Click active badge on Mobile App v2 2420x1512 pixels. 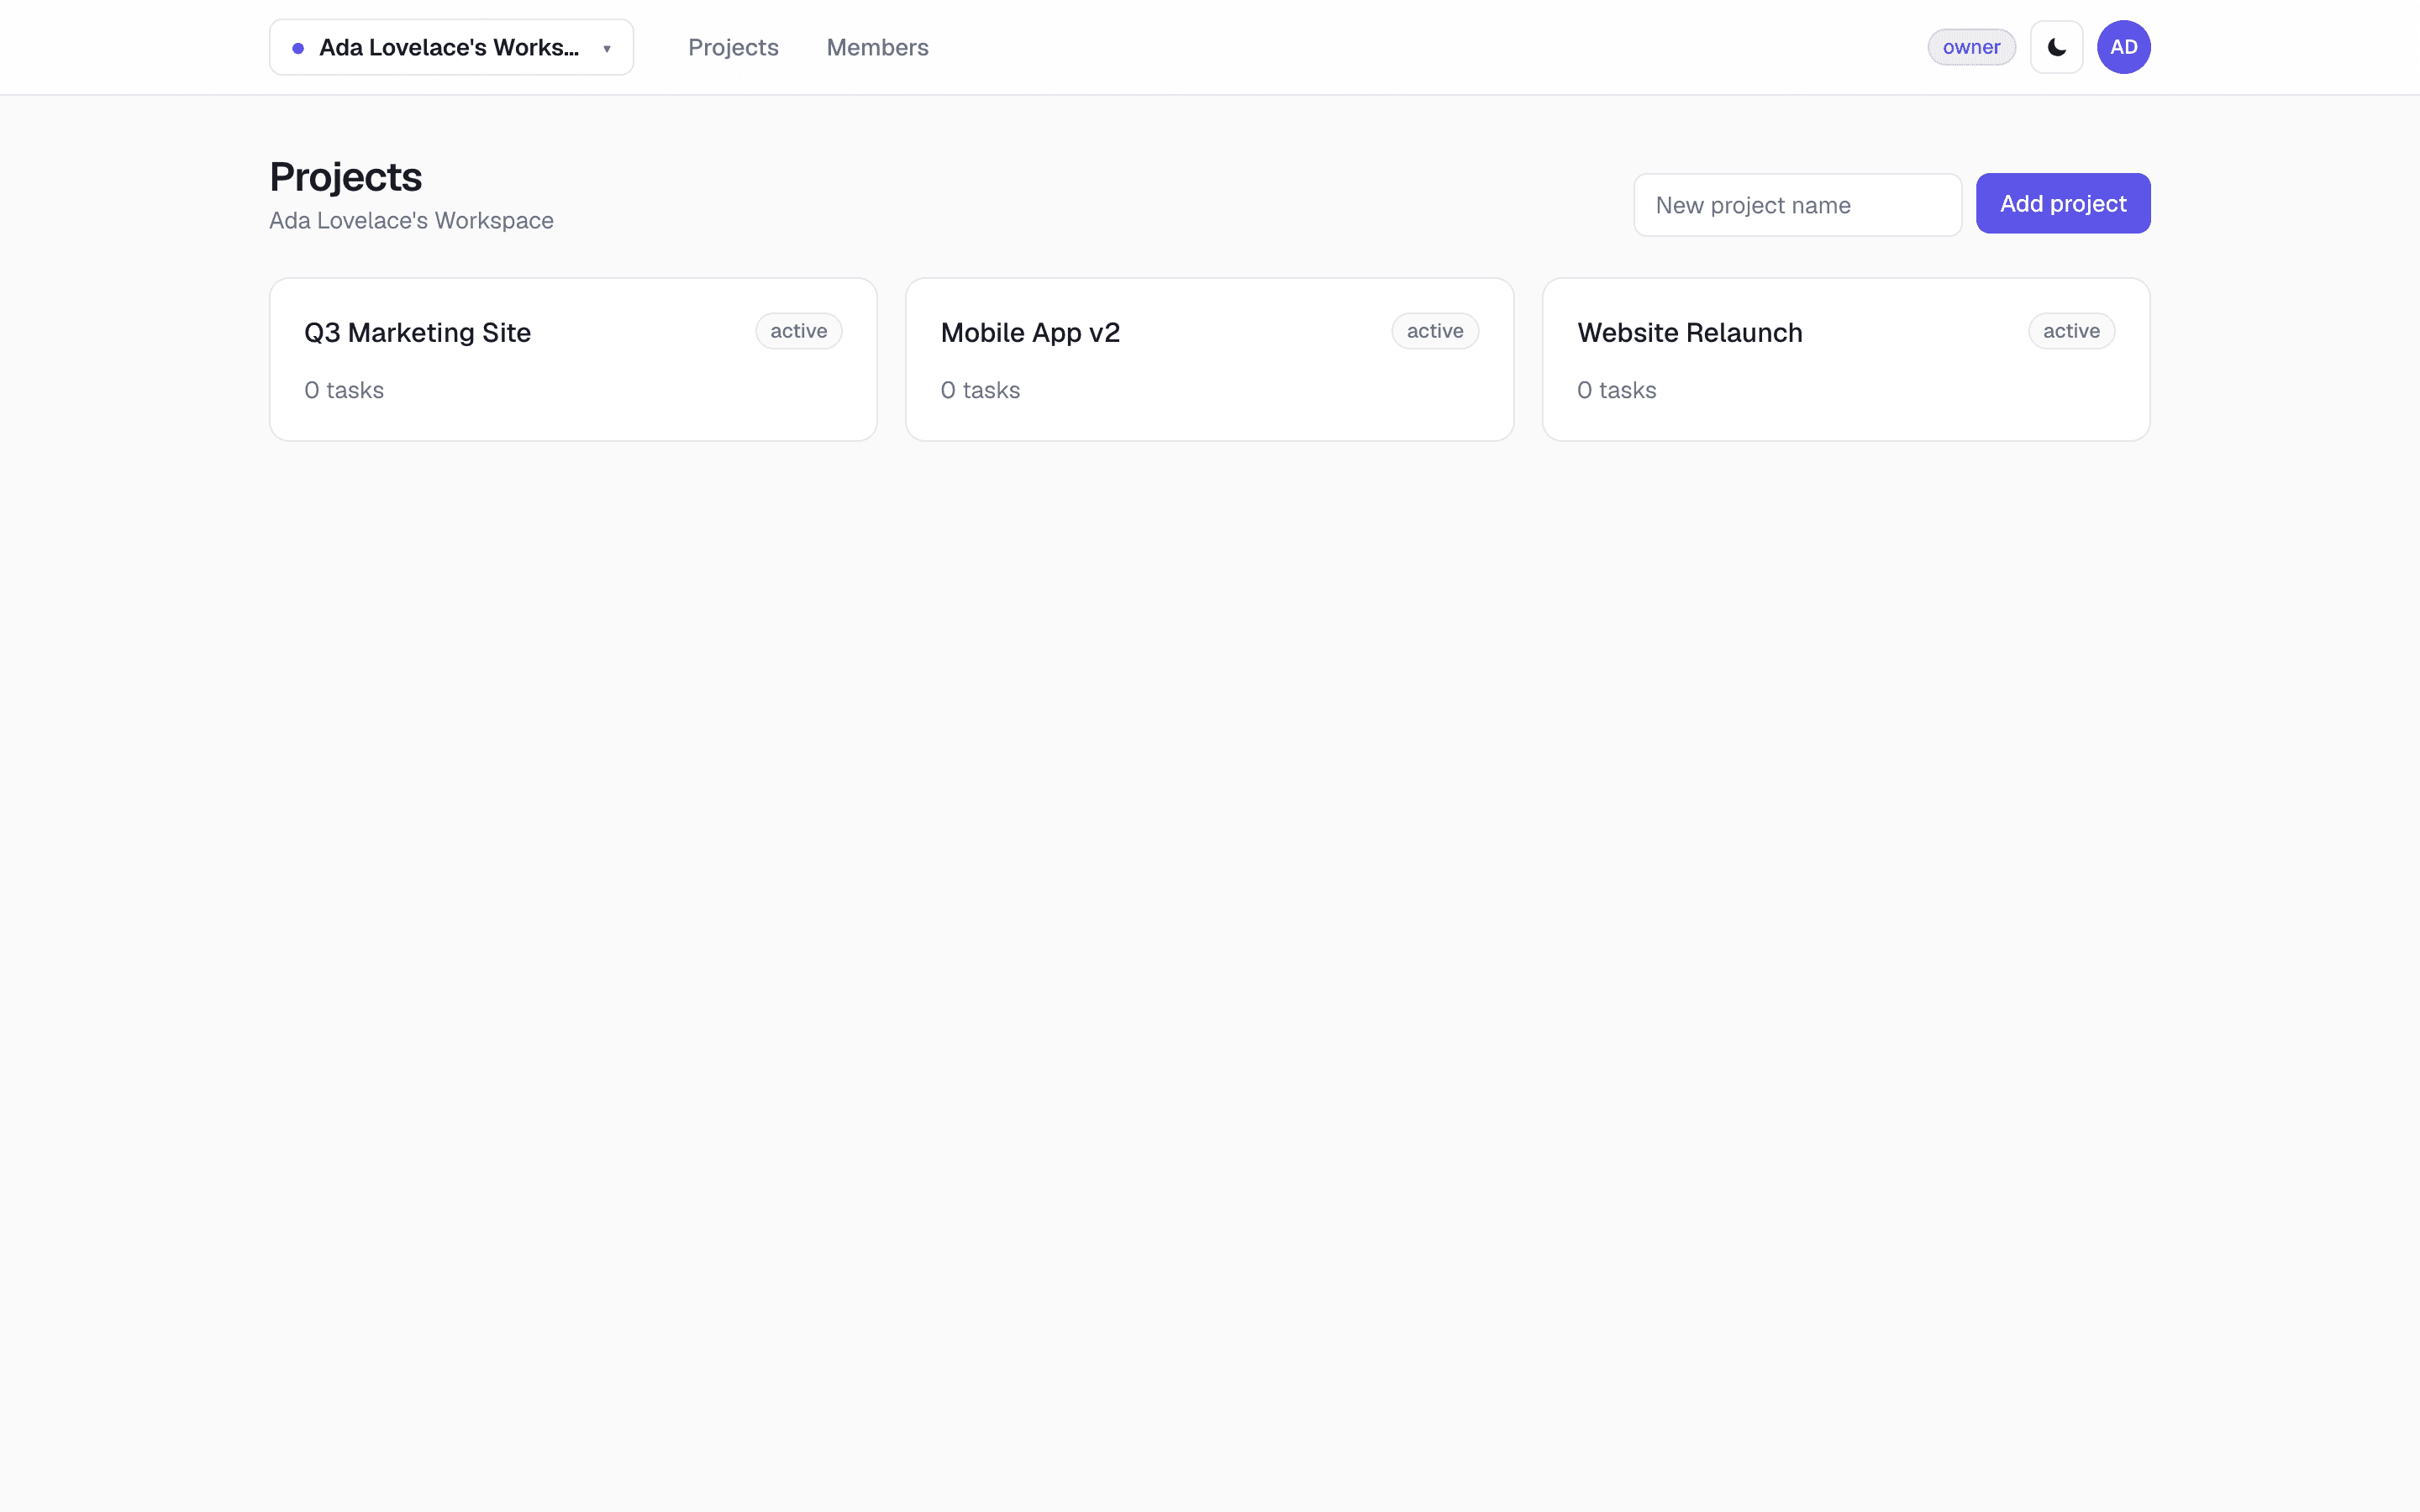1435,331
